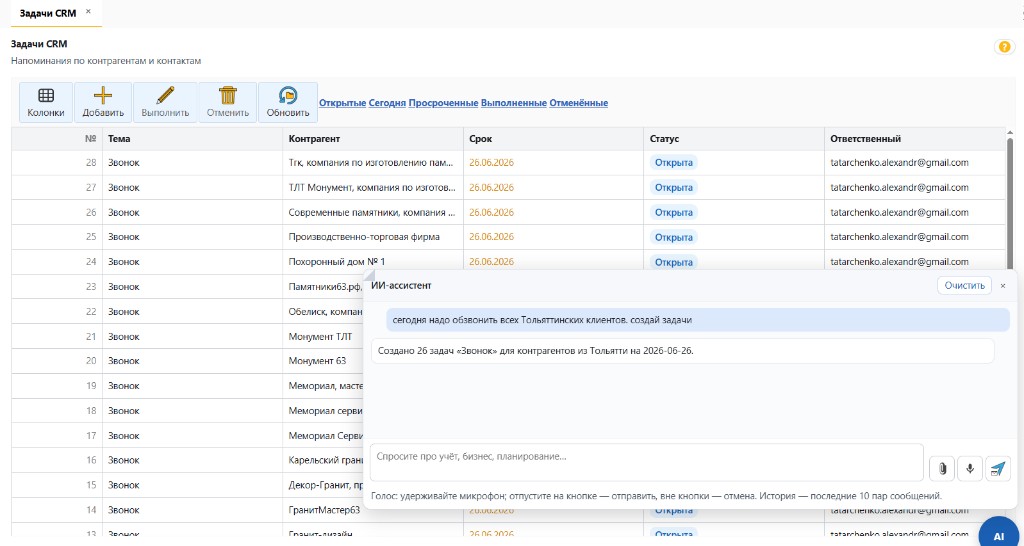Select Памятники63.рф contractor cell
Viewport: 1024px width, 546px height.
(x=325, y=287)
